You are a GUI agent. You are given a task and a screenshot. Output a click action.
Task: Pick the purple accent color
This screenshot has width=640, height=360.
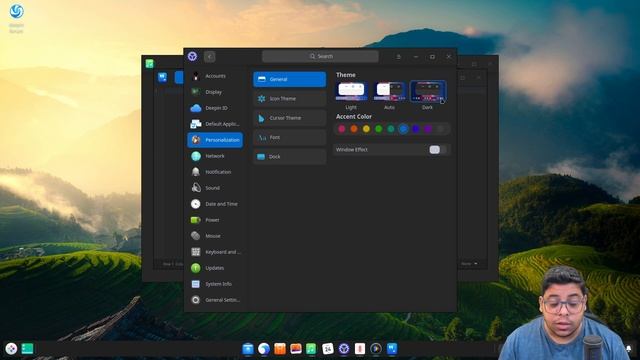coord(428,129)
